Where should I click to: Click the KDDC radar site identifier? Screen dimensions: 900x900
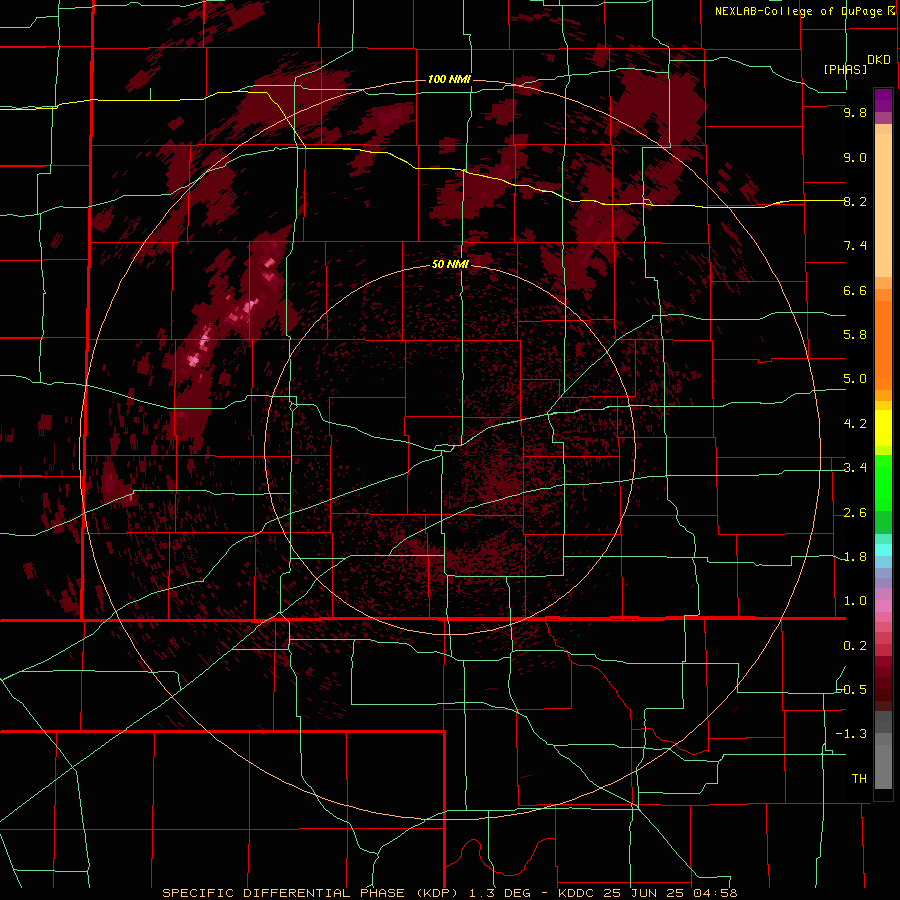[x=578, y=893]
